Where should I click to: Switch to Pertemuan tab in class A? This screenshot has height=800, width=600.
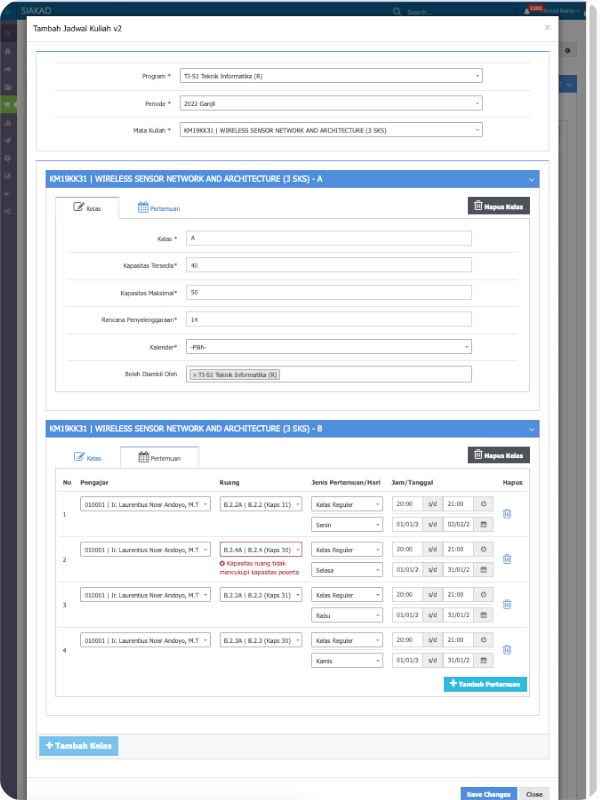[x=159, y=208]
